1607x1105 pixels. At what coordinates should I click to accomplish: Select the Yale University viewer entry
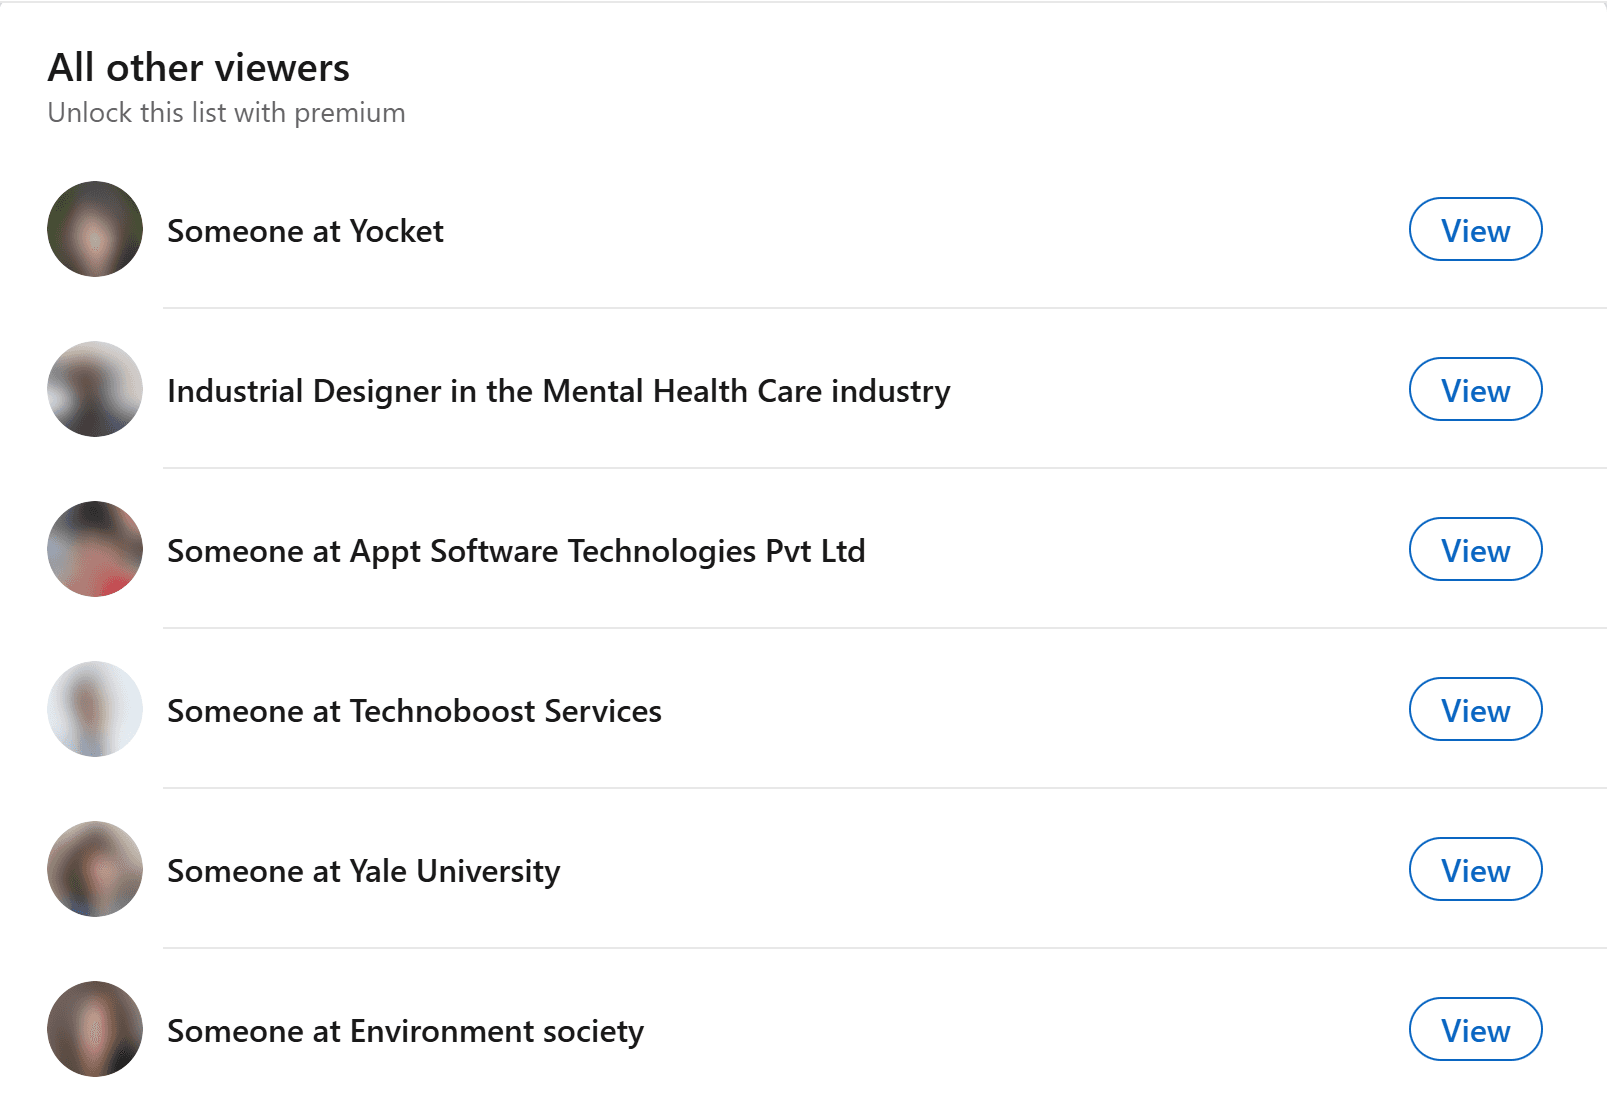[363, 870]
